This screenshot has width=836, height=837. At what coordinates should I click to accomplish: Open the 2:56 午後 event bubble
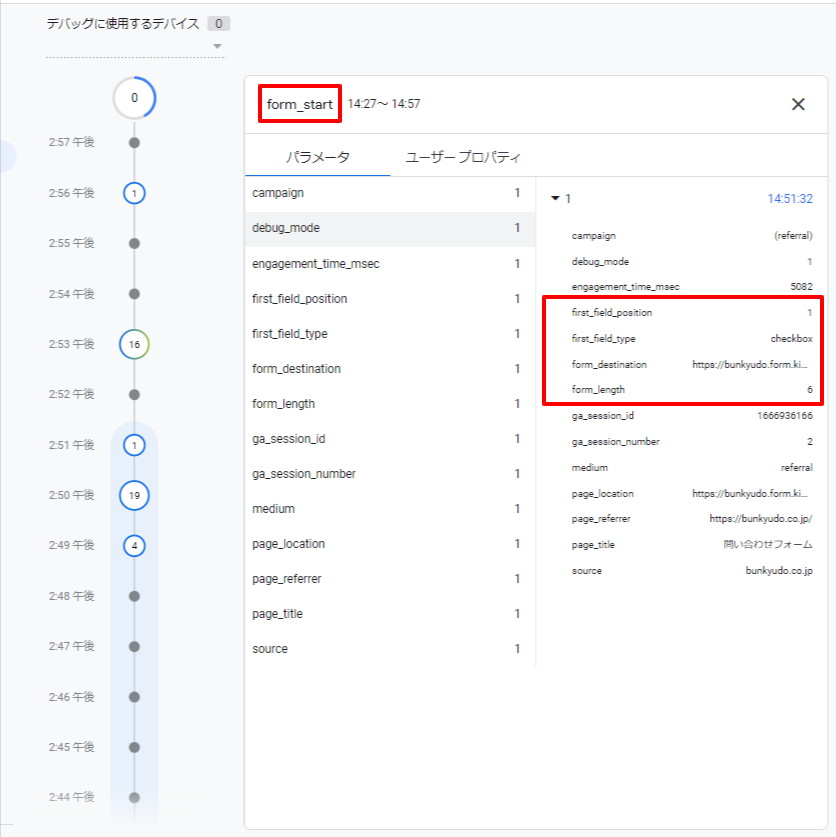pos(135,193)
